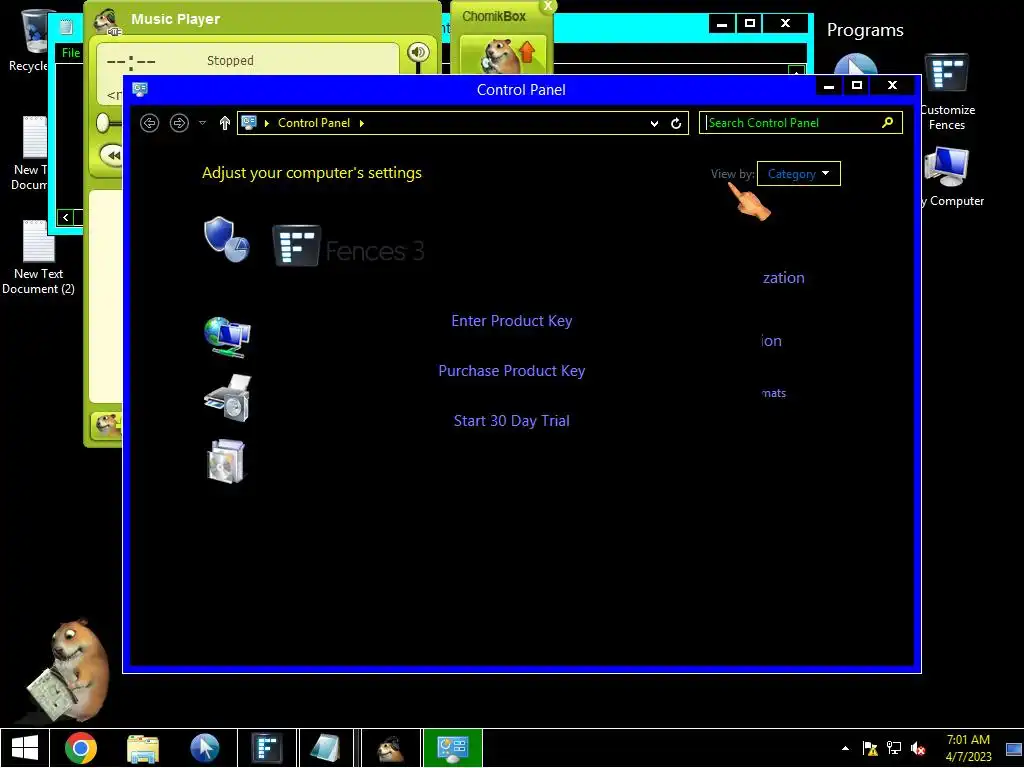Click Purchase Product Key link

[x=511, y=371]
